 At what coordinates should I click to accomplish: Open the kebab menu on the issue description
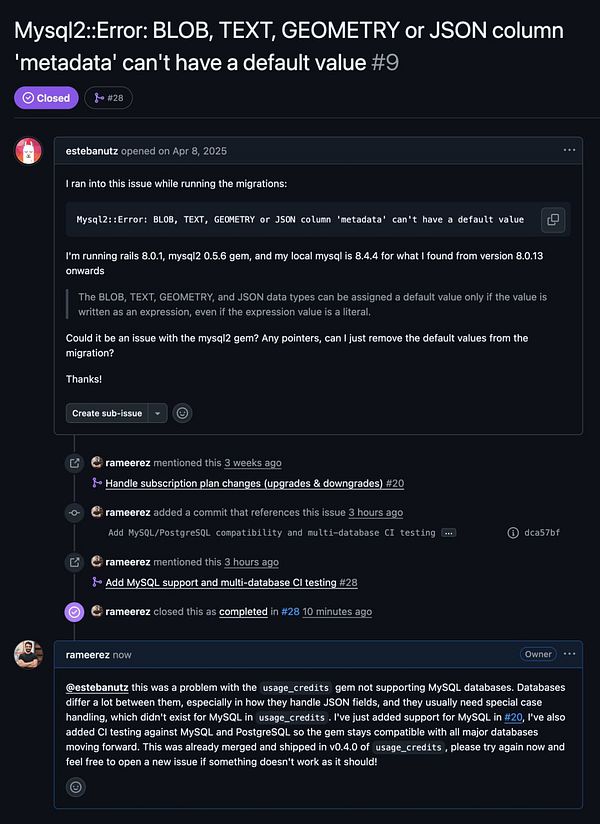click(x=569, y=150)
